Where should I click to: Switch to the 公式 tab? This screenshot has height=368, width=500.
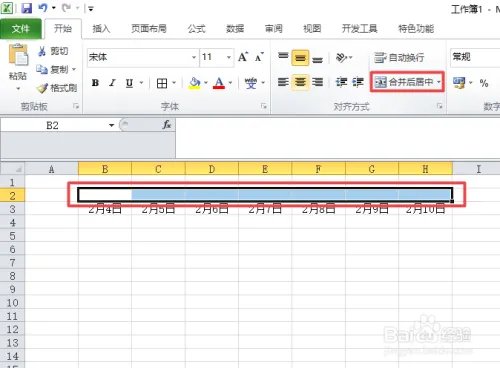(x=196, y=29)
